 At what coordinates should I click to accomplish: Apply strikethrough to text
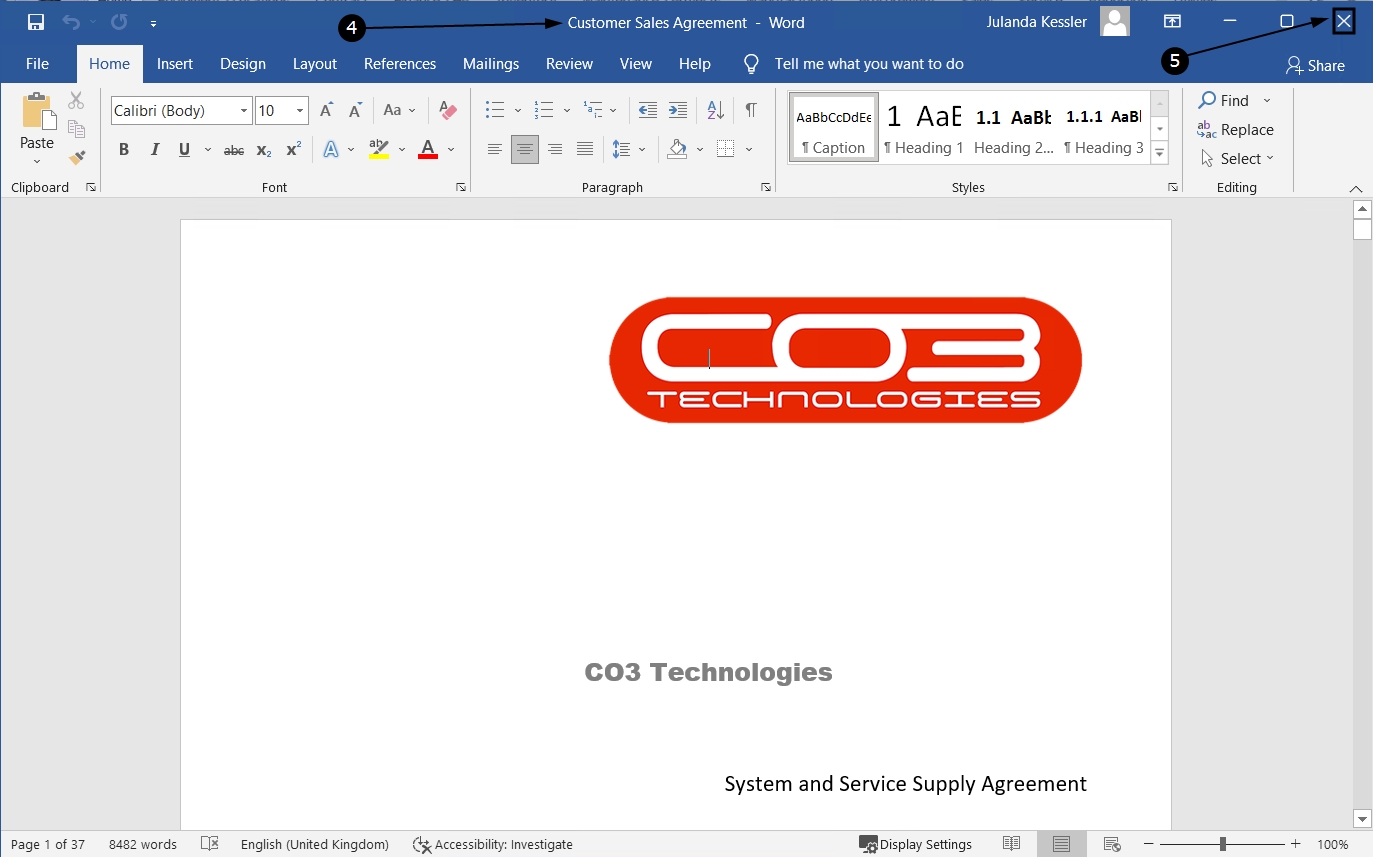click(x=234, y=150)
